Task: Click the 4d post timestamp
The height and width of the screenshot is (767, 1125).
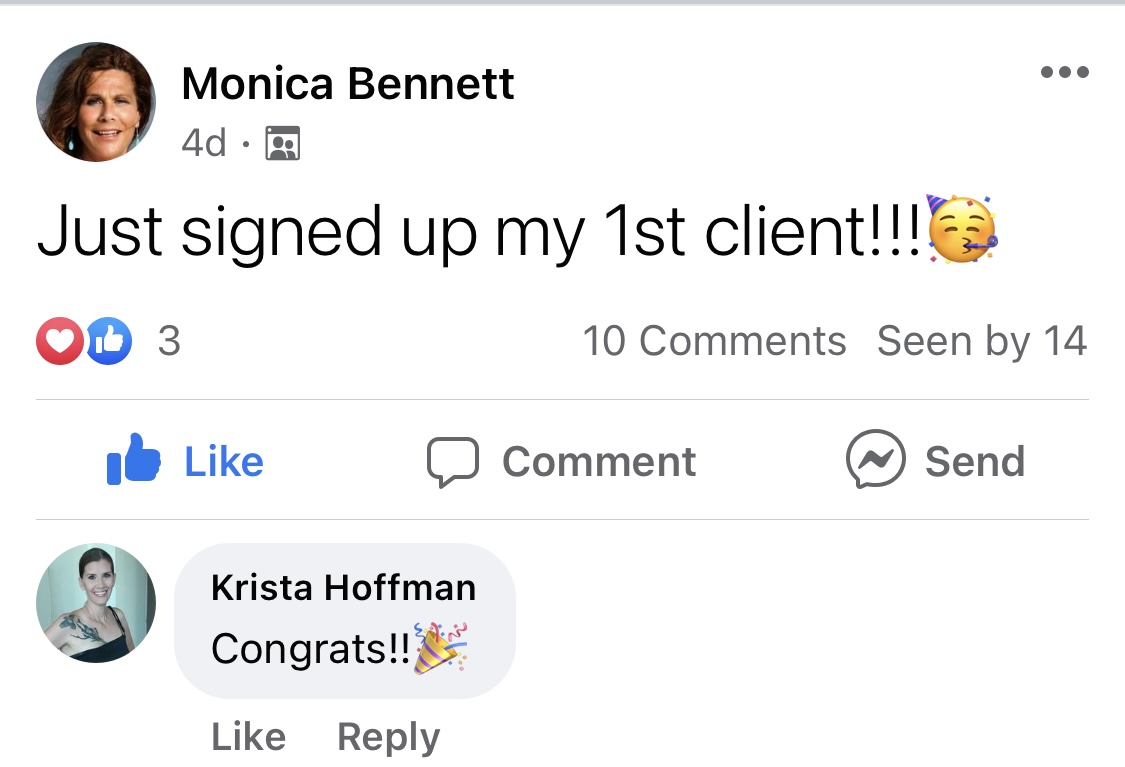Action: click(x=204, y=143)
